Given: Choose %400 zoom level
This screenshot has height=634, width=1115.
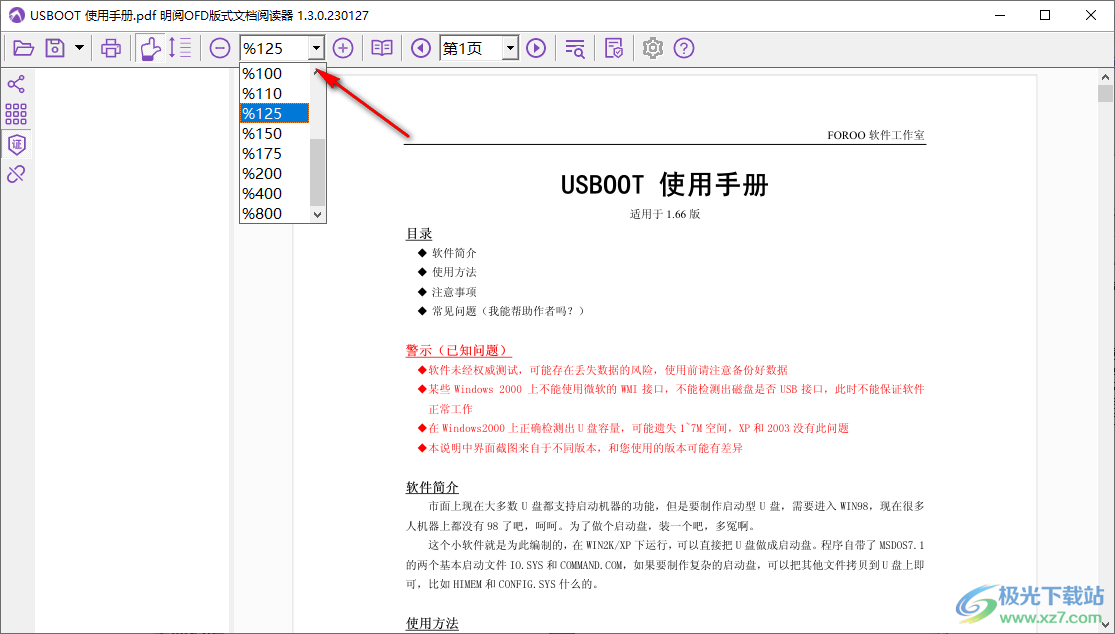Looking at the screenshot, I should click(x=274, y=193).
